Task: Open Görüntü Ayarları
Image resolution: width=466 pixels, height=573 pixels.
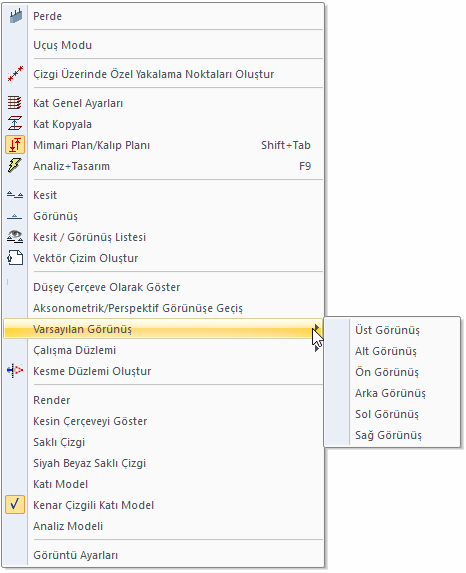Action: 76,555
